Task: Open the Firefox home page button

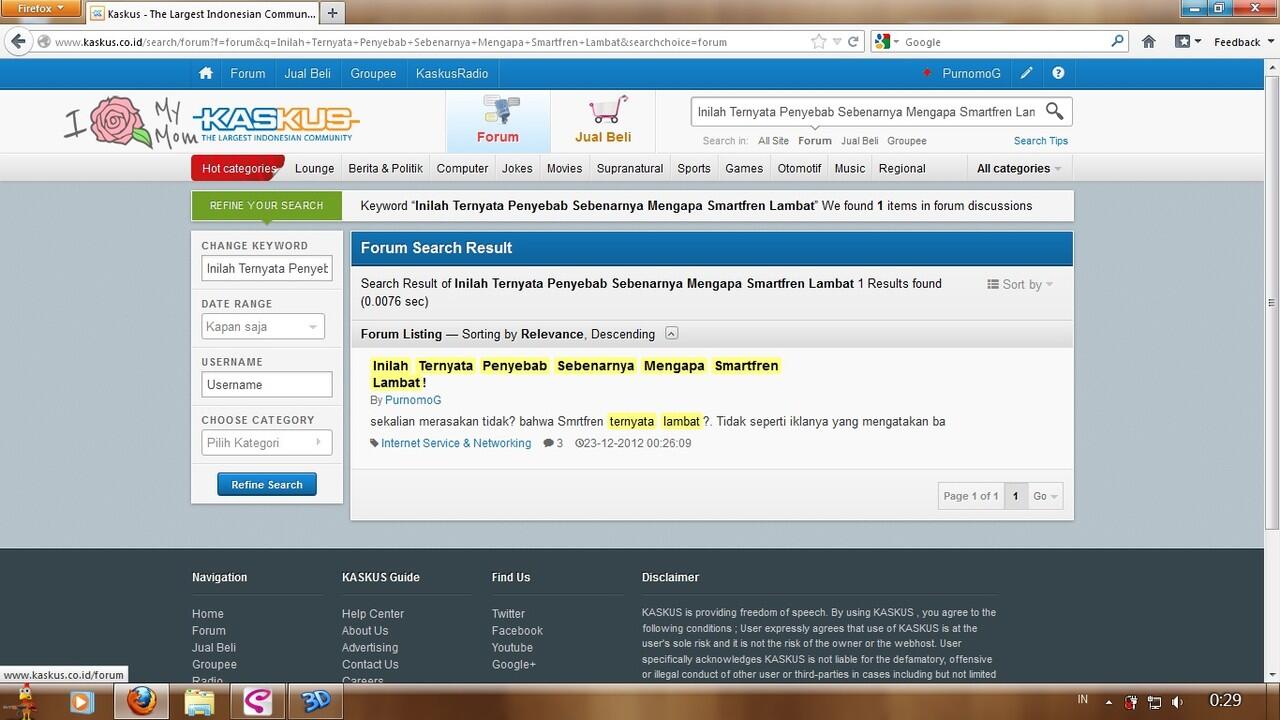Action: point(1149,42)
